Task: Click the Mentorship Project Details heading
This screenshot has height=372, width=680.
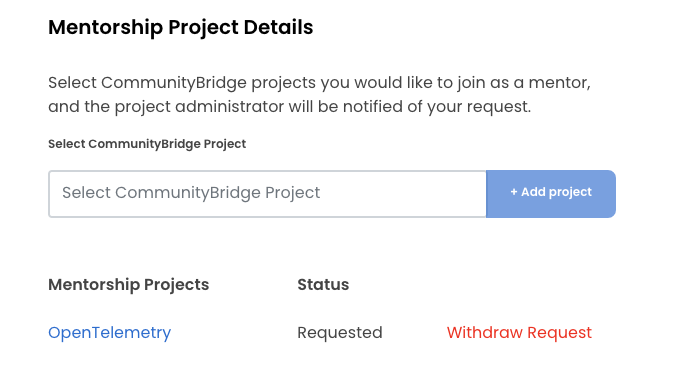Action: 180,27
